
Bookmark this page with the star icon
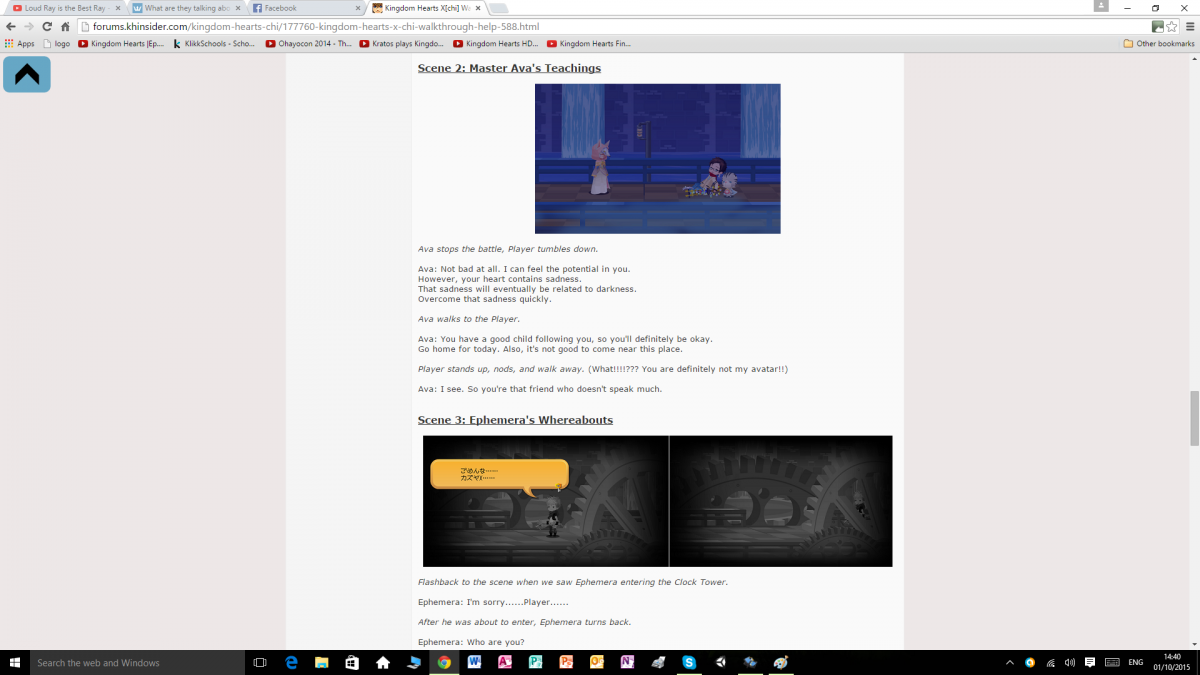coord(1171,27)
